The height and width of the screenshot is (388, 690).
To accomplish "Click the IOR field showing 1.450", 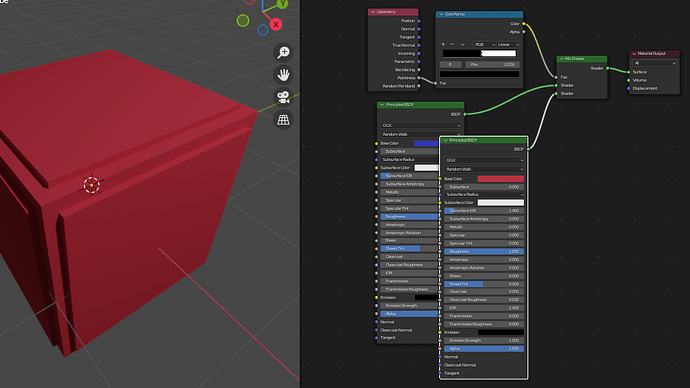I will pyautogui.click(x=484, y=308).
